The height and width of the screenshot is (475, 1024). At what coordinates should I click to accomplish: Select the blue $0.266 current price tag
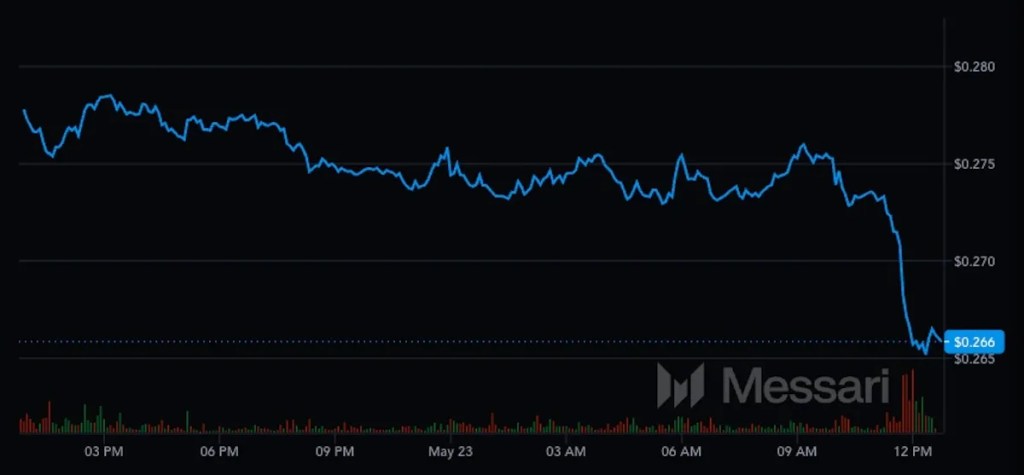(973, 342)
